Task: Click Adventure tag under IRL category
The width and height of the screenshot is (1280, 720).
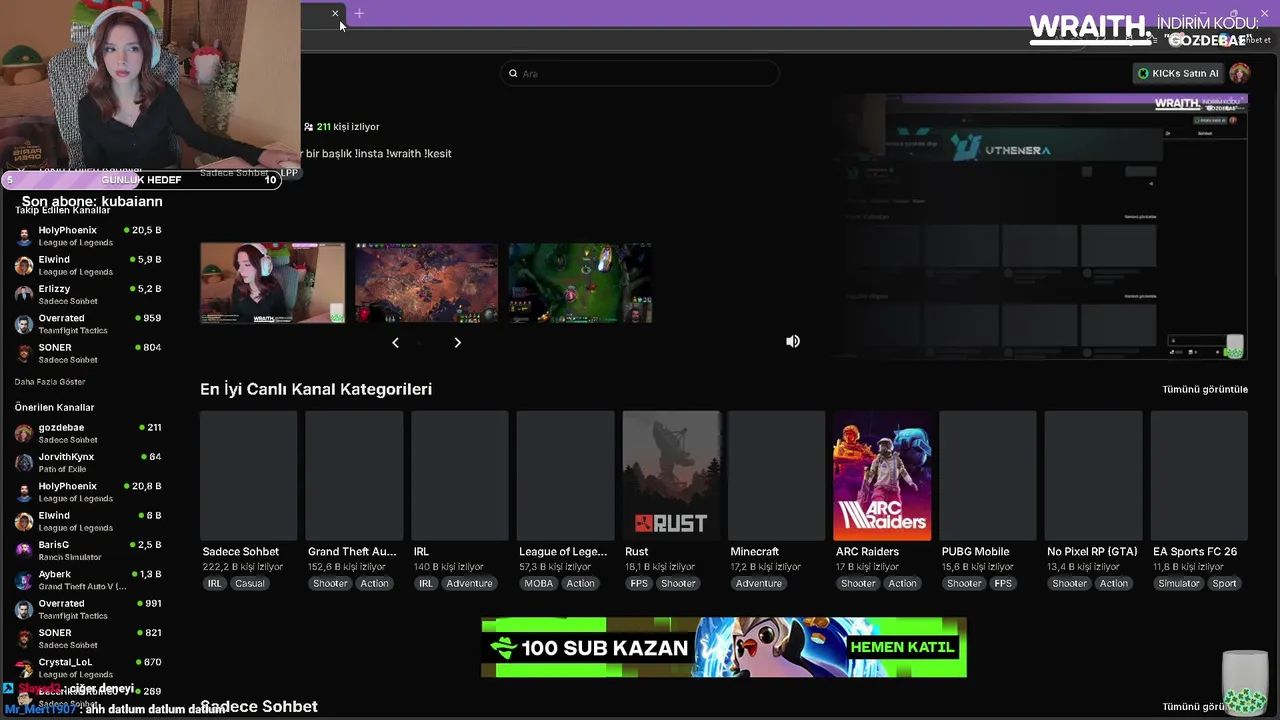Action: [x=469, y=583]
